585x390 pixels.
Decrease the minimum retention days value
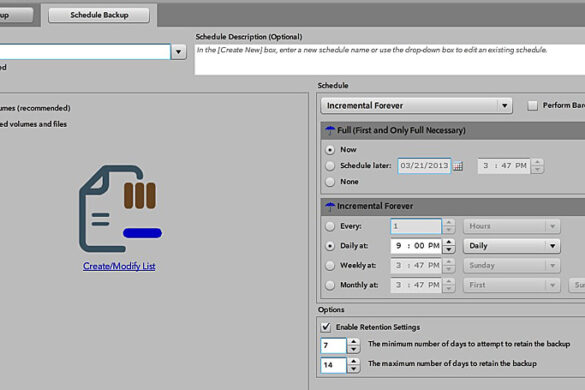(354, 349)
